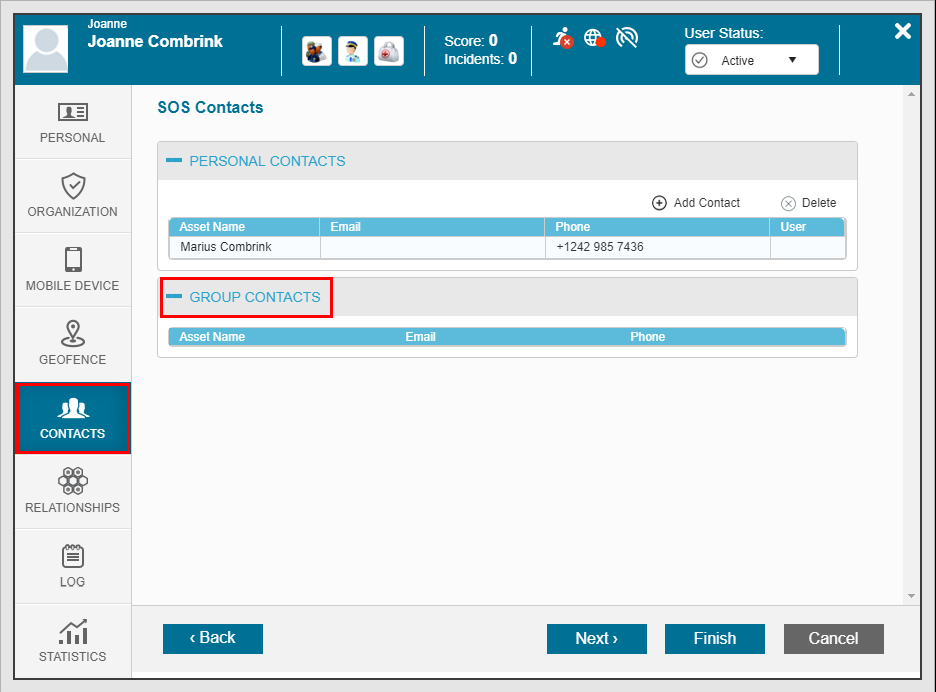Screen dimensions: 936x692
Task: Click the police officer icon in header
Action: coord(317,51)
